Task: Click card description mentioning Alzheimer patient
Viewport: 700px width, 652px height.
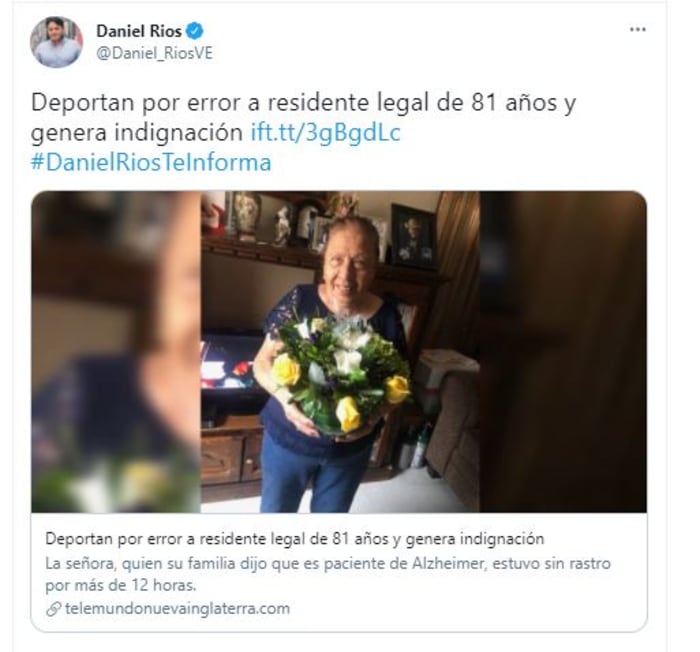Action: coord(328,574)
